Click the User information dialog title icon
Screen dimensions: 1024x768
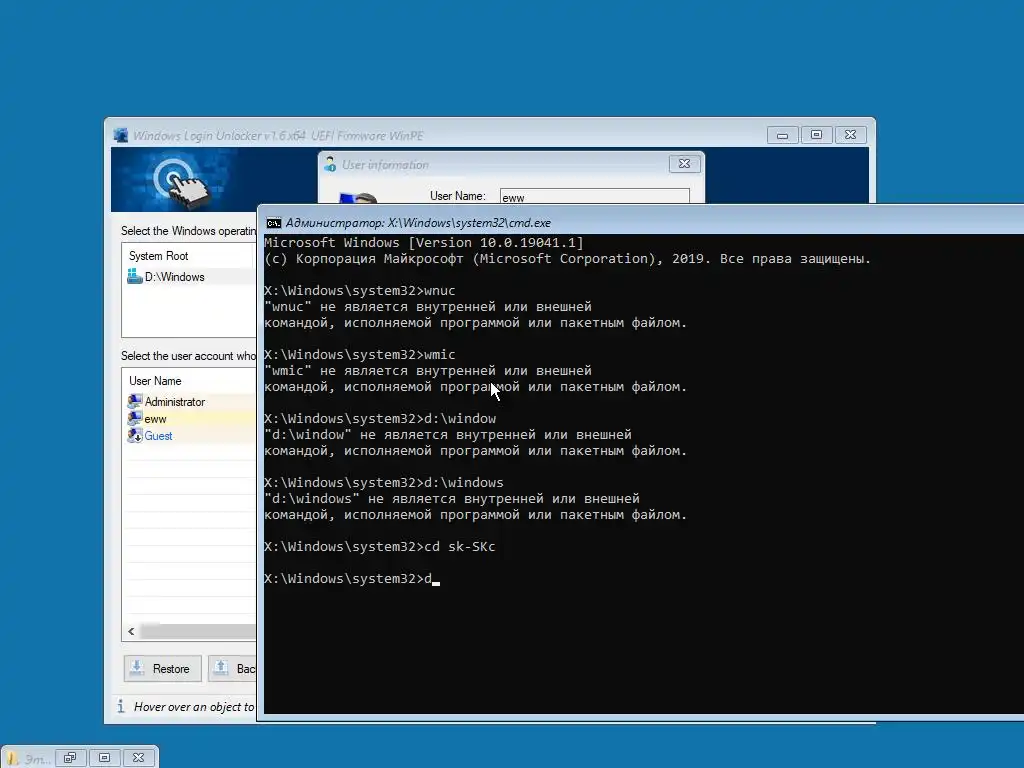coord(330,164)
